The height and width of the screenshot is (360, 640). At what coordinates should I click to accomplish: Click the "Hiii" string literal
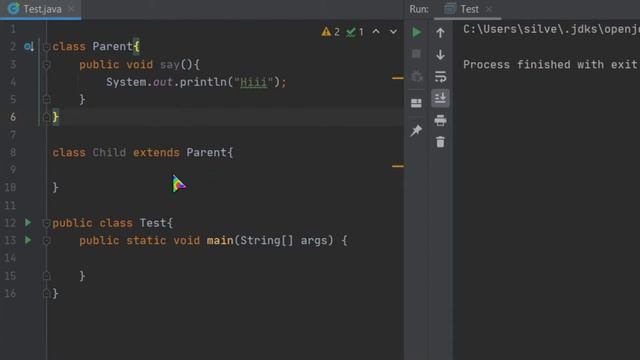(253, 82)
